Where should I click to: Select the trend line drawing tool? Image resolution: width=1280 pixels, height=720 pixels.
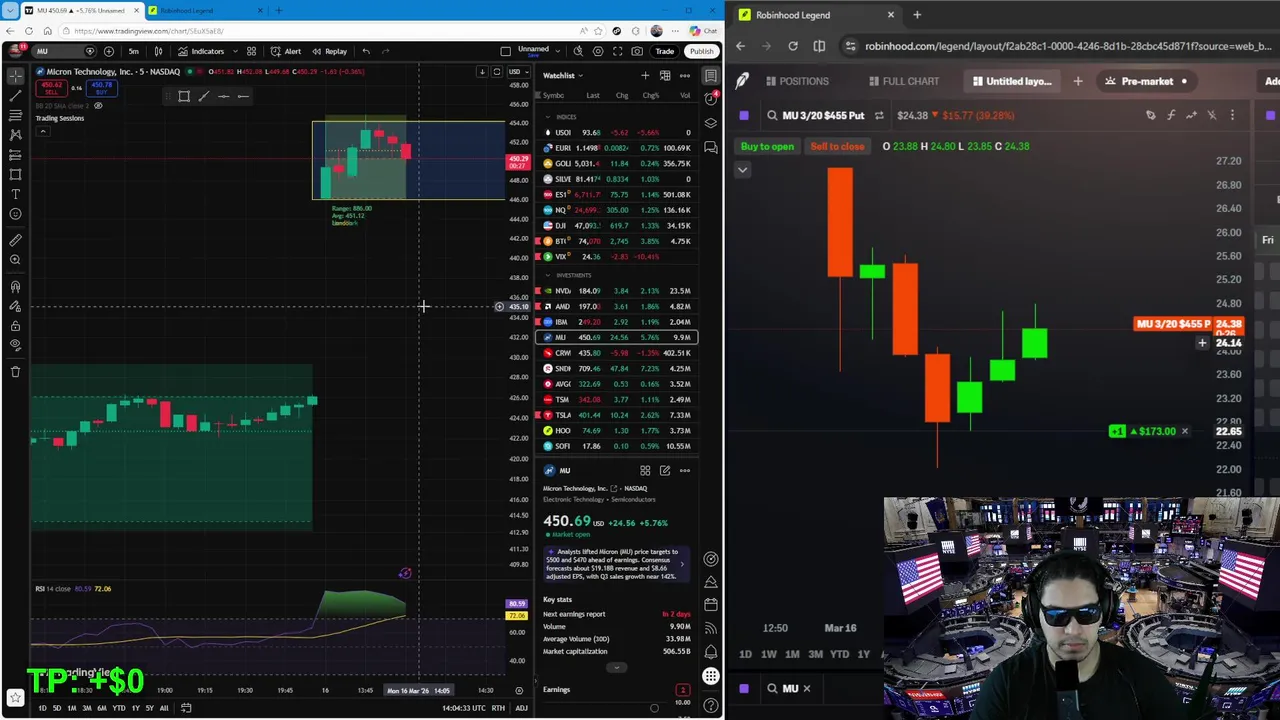tap(15, 96)
